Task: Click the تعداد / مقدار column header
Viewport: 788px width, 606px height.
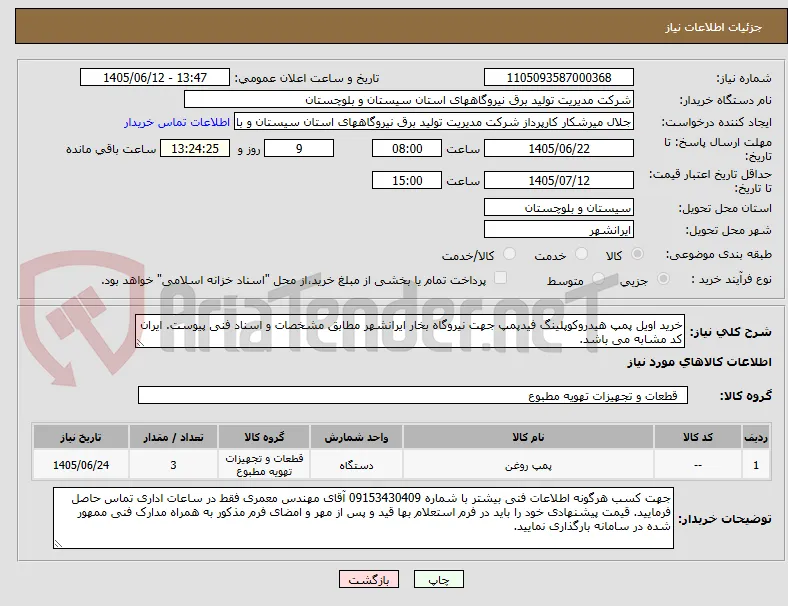Action: (x=173, y=437)
